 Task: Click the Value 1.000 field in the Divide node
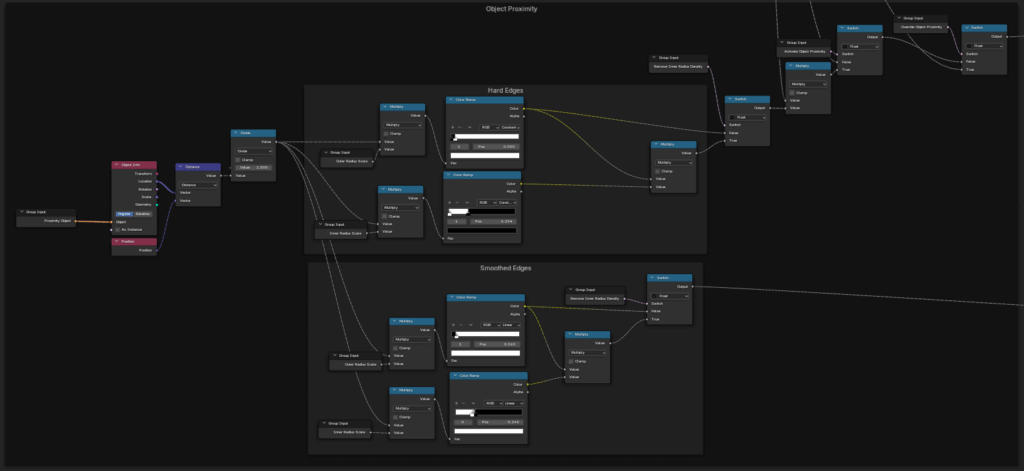click(253, 167)
